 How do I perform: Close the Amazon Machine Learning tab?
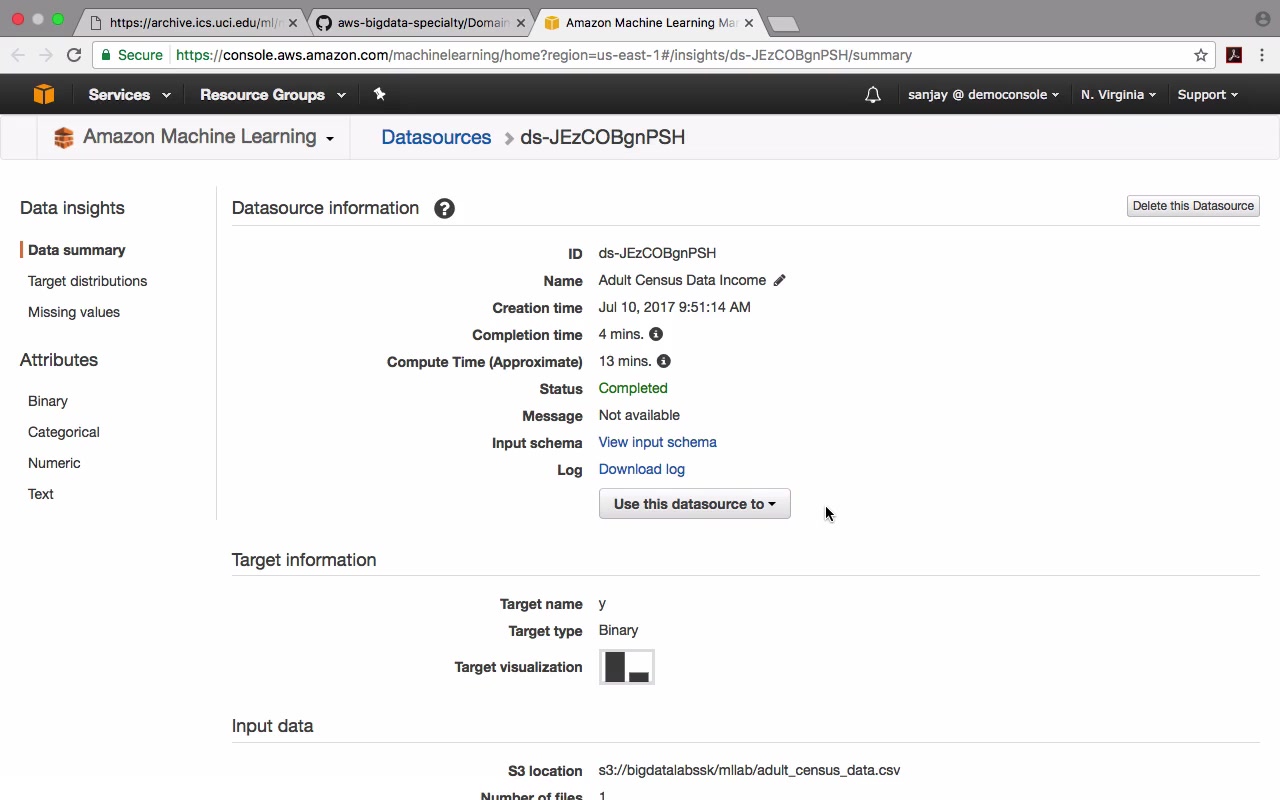(749, 22)
